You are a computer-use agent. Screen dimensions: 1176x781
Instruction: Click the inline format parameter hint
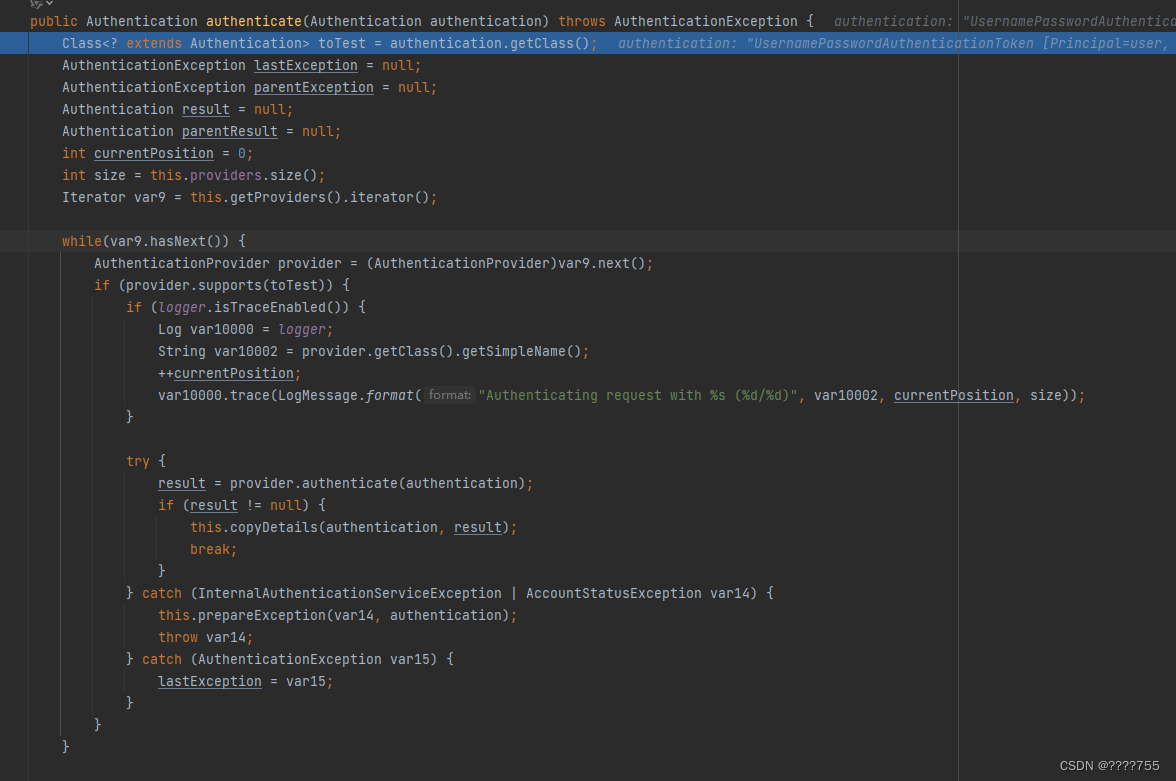(x=448, y=395)
